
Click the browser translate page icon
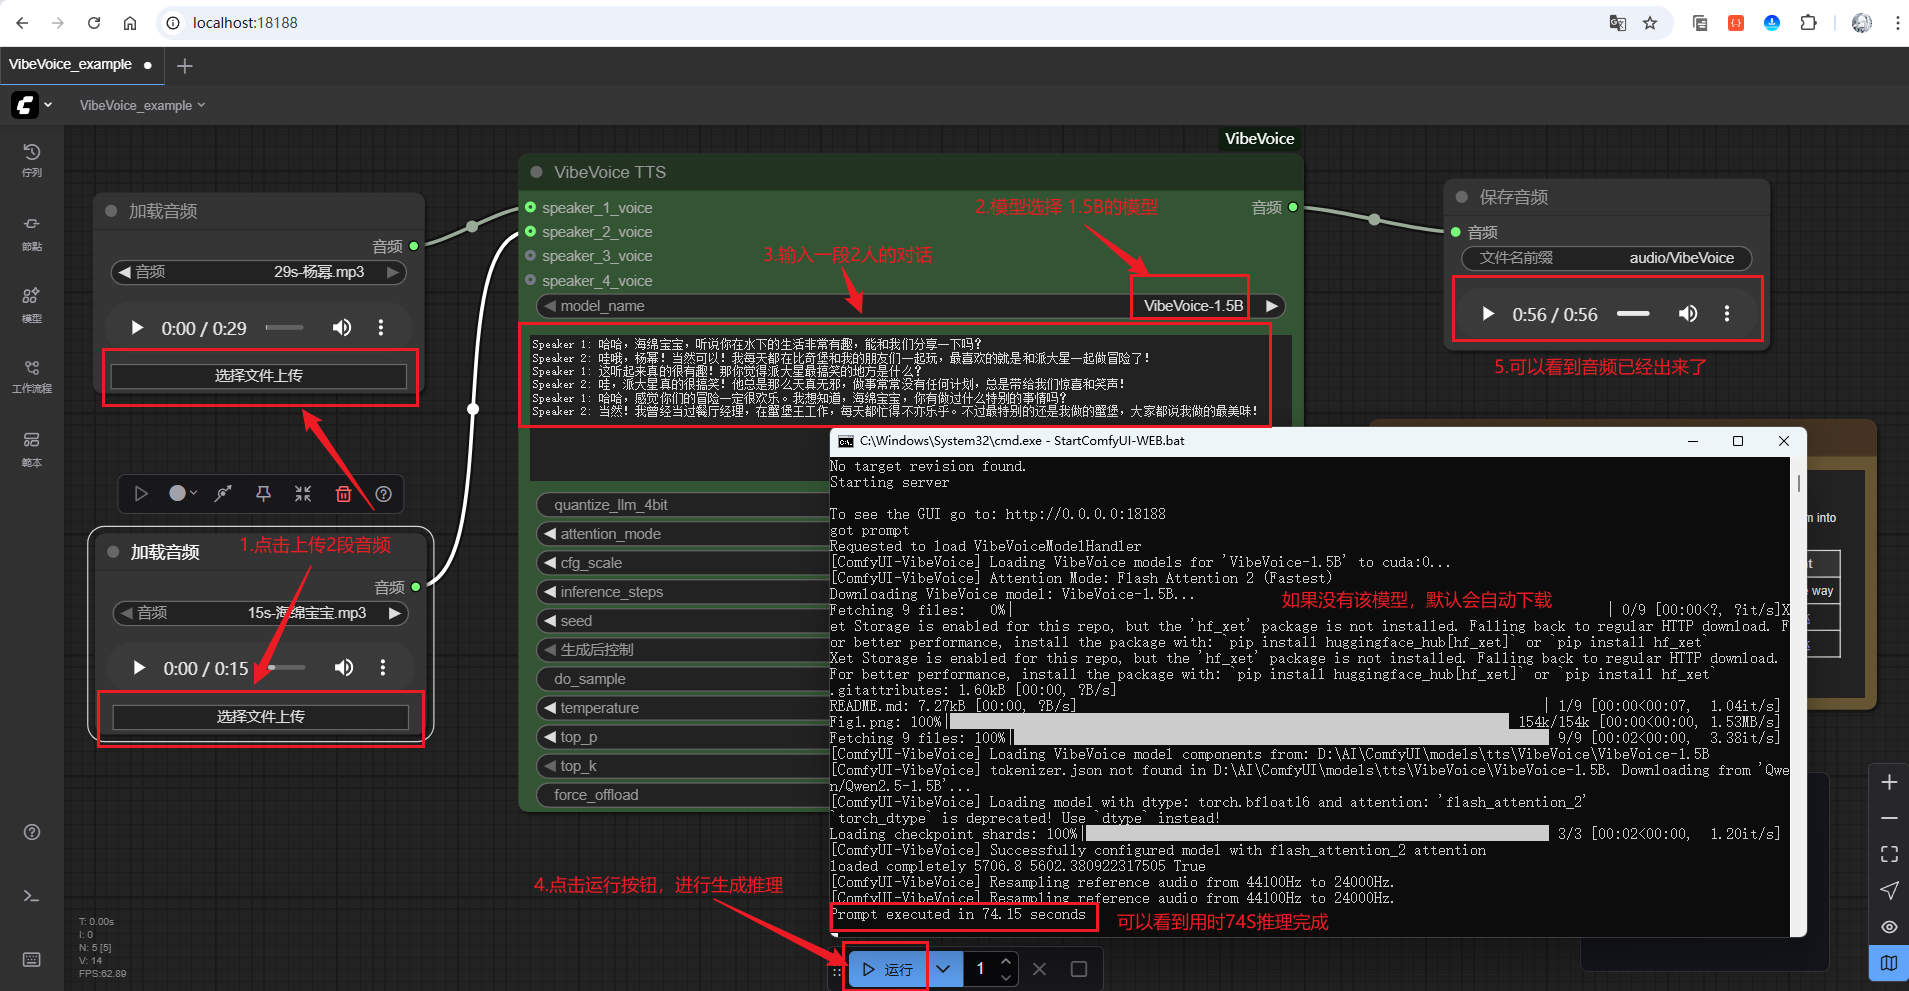pos(1617,23)
